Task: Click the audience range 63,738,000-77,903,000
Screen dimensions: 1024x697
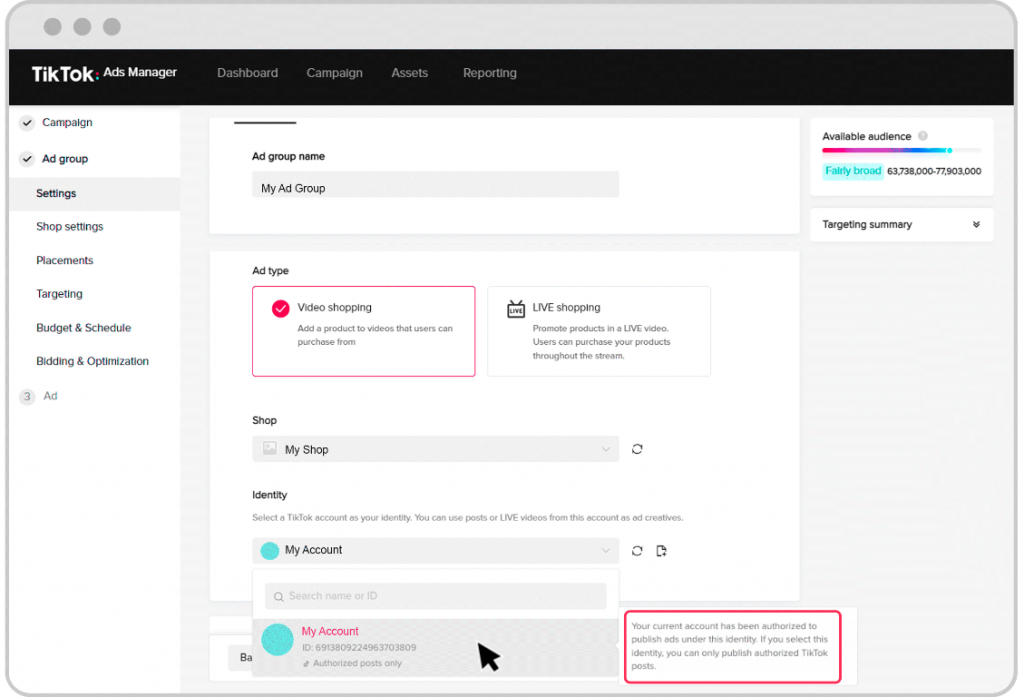Action: [x=934, y=171]
